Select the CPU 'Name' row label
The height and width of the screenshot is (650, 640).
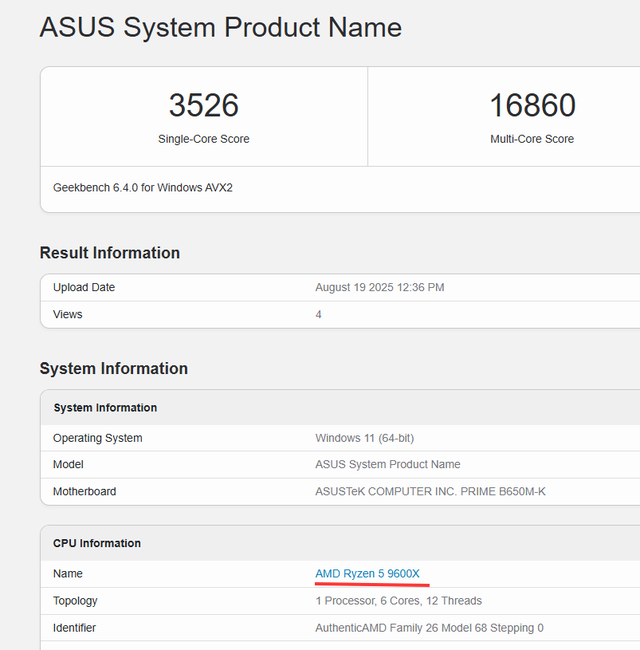(x=68, y=574)
